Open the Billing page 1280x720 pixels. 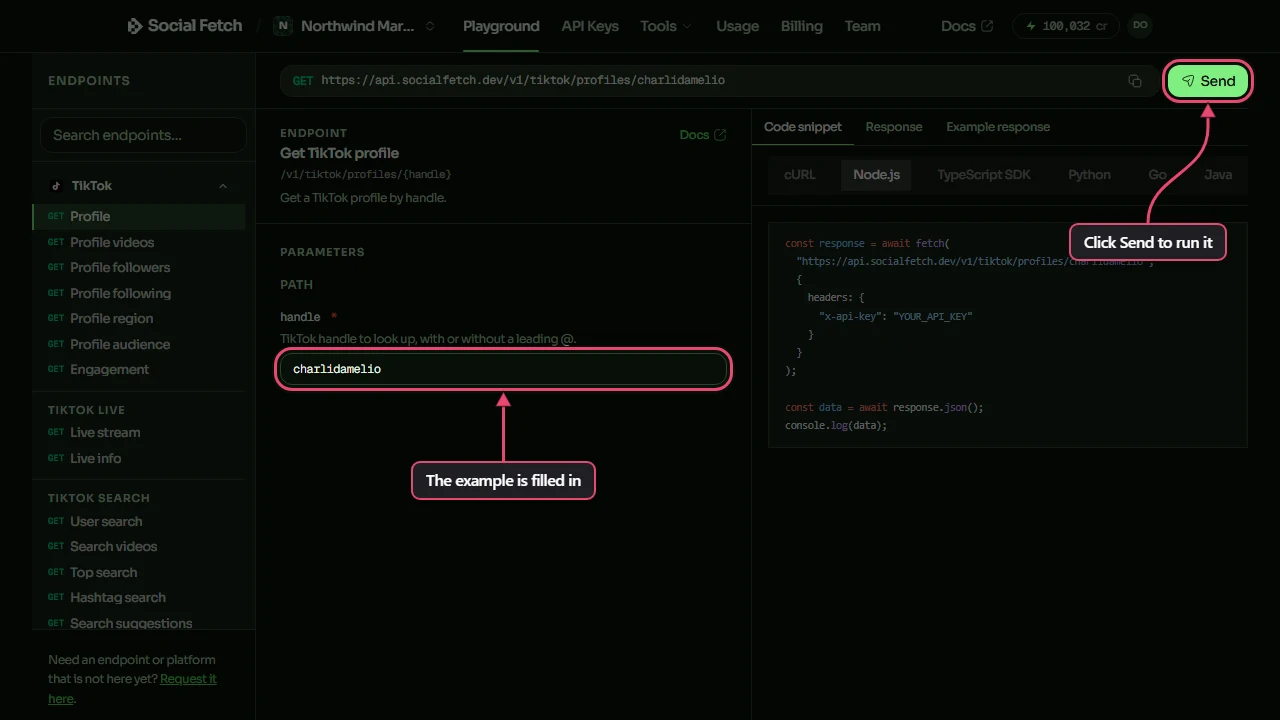802,26
